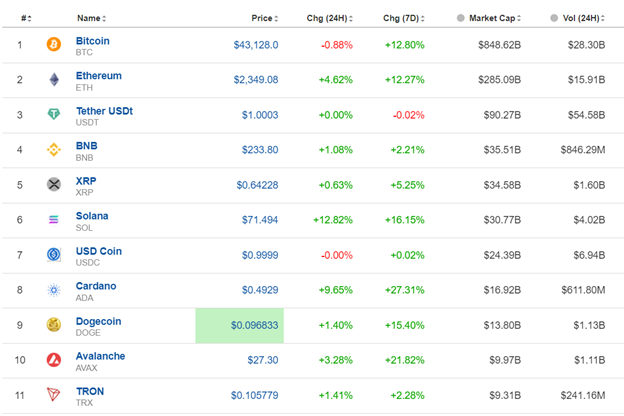Sort the table by Price column

(x=265, y=18)
